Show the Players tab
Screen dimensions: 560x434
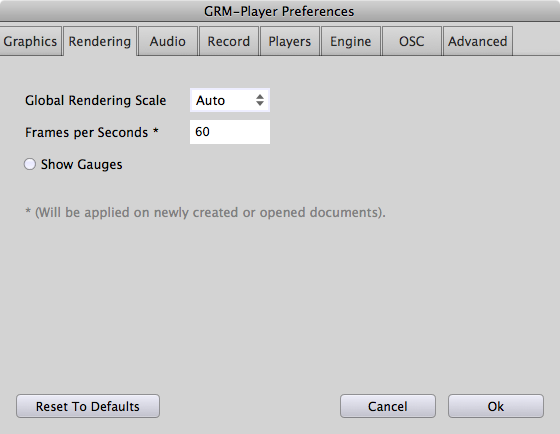pyautogui.click(x=290, y=41)
